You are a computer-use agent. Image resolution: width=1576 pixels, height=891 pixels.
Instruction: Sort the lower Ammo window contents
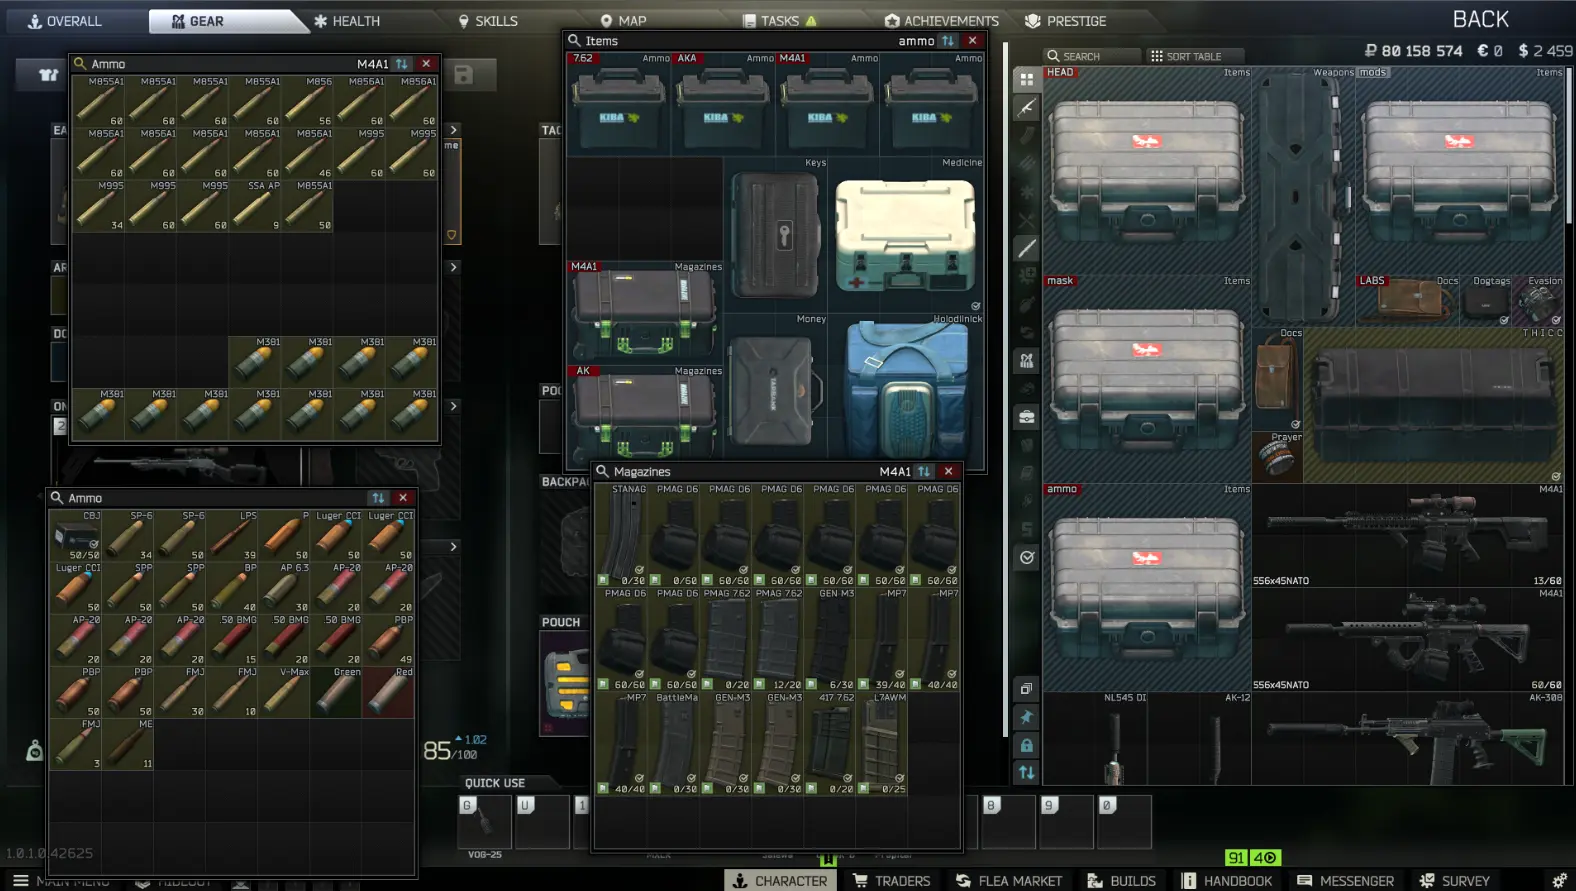point(378,498)
